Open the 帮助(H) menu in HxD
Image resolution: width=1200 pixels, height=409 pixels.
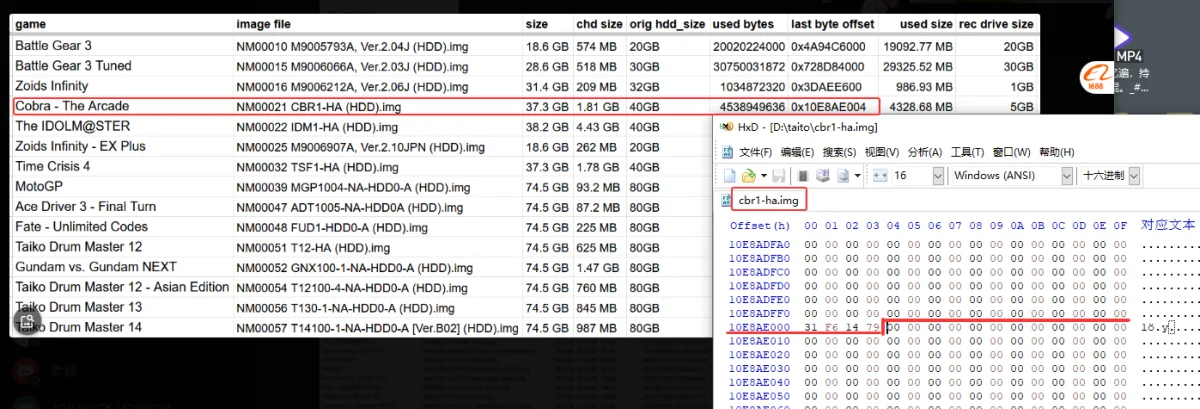(1056, 152)
